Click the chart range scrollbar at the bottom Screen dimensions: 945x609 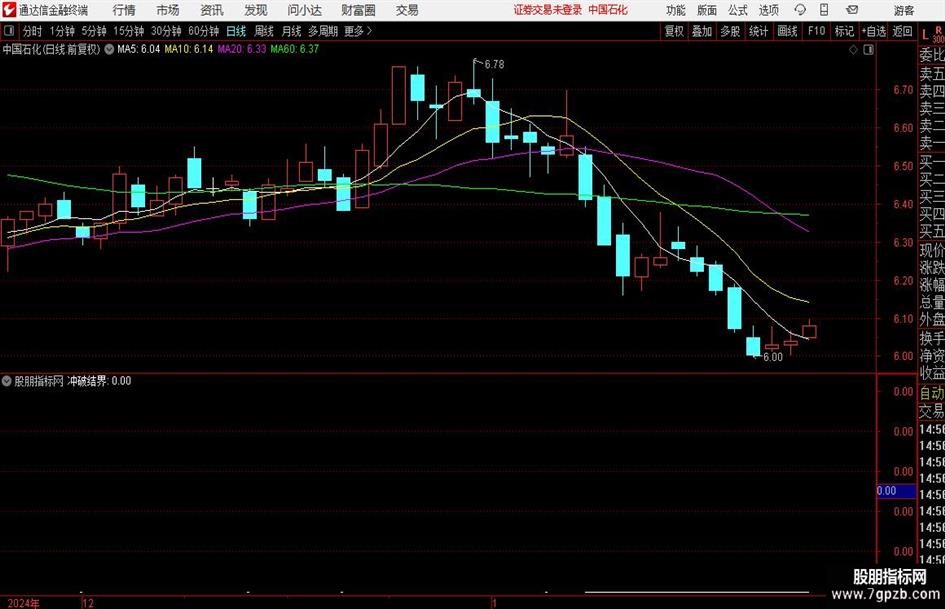[697, 592]
